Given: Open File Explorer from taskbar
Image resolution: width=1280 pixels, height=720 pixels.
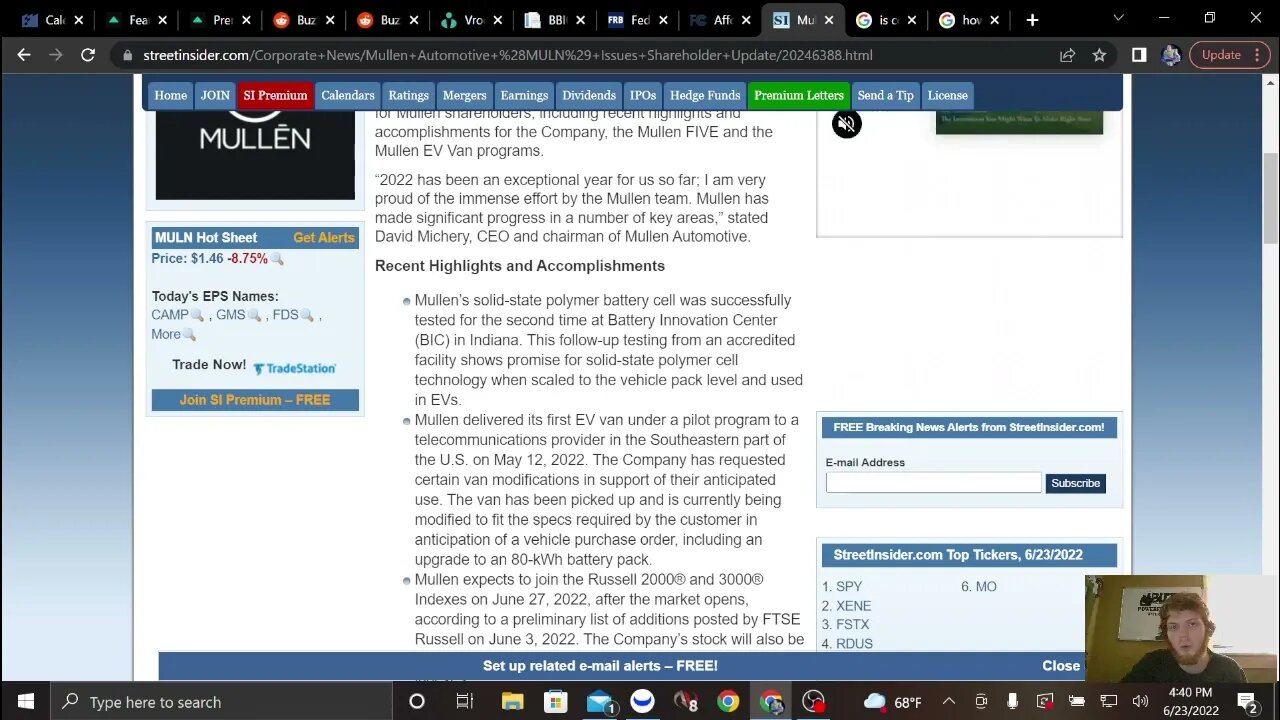Looking at the screenshot, I should point(512,702).
